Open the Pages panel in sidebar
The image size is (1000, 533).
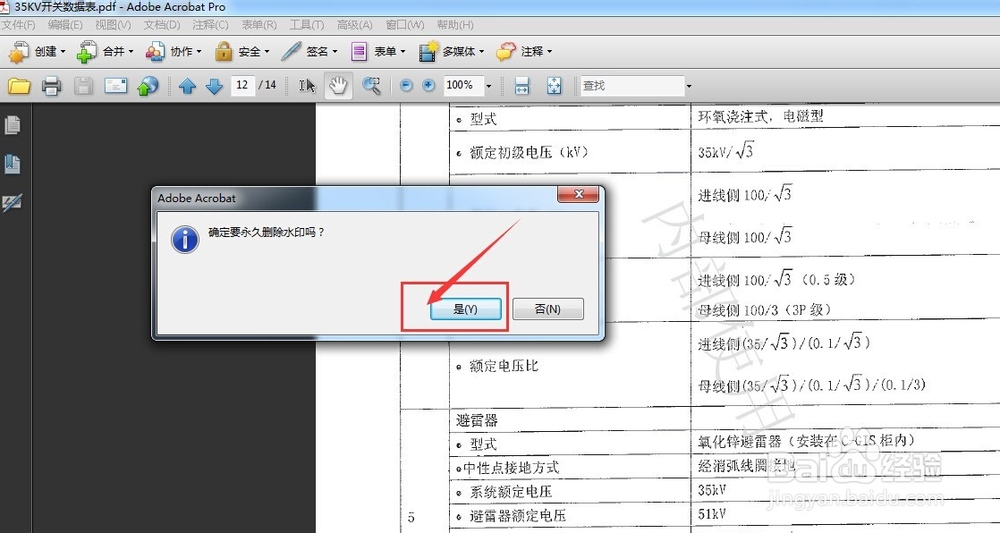tap(12, 125)
